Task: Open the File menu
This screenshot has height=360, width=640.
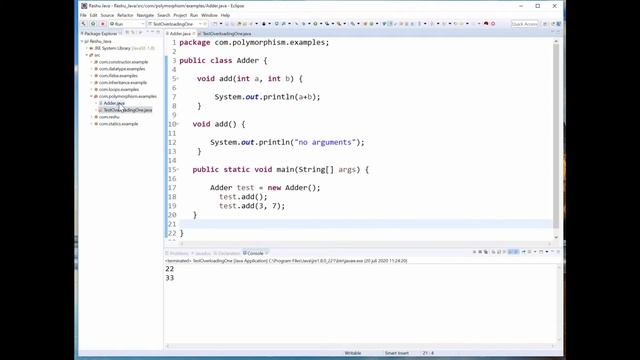Action: 83,15
